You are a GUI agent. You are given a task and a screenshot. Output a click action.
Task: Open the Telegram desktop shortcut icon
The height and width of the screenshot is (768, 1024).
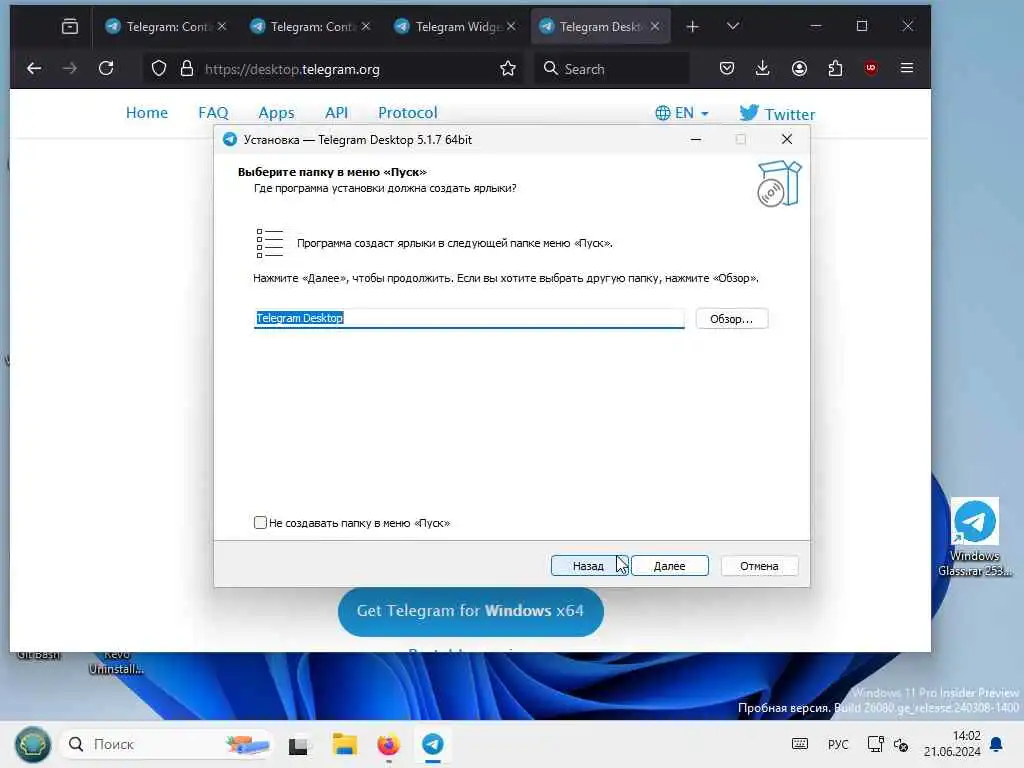coord(974,537)
